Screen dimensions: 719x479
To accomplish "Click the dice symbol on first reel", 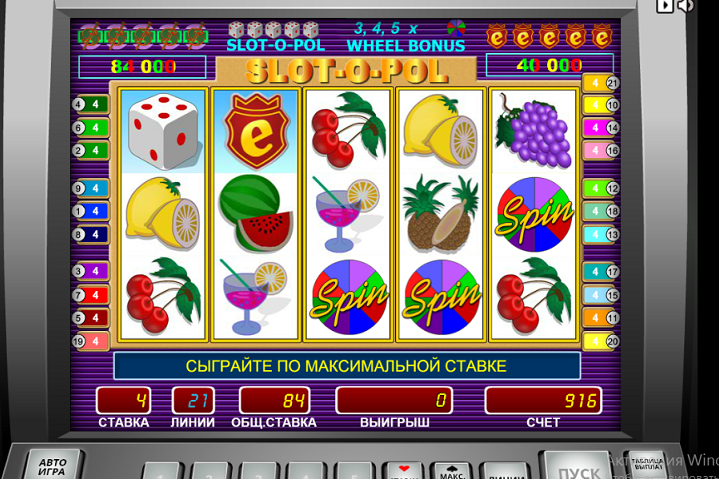I will [x=162, y=132].
